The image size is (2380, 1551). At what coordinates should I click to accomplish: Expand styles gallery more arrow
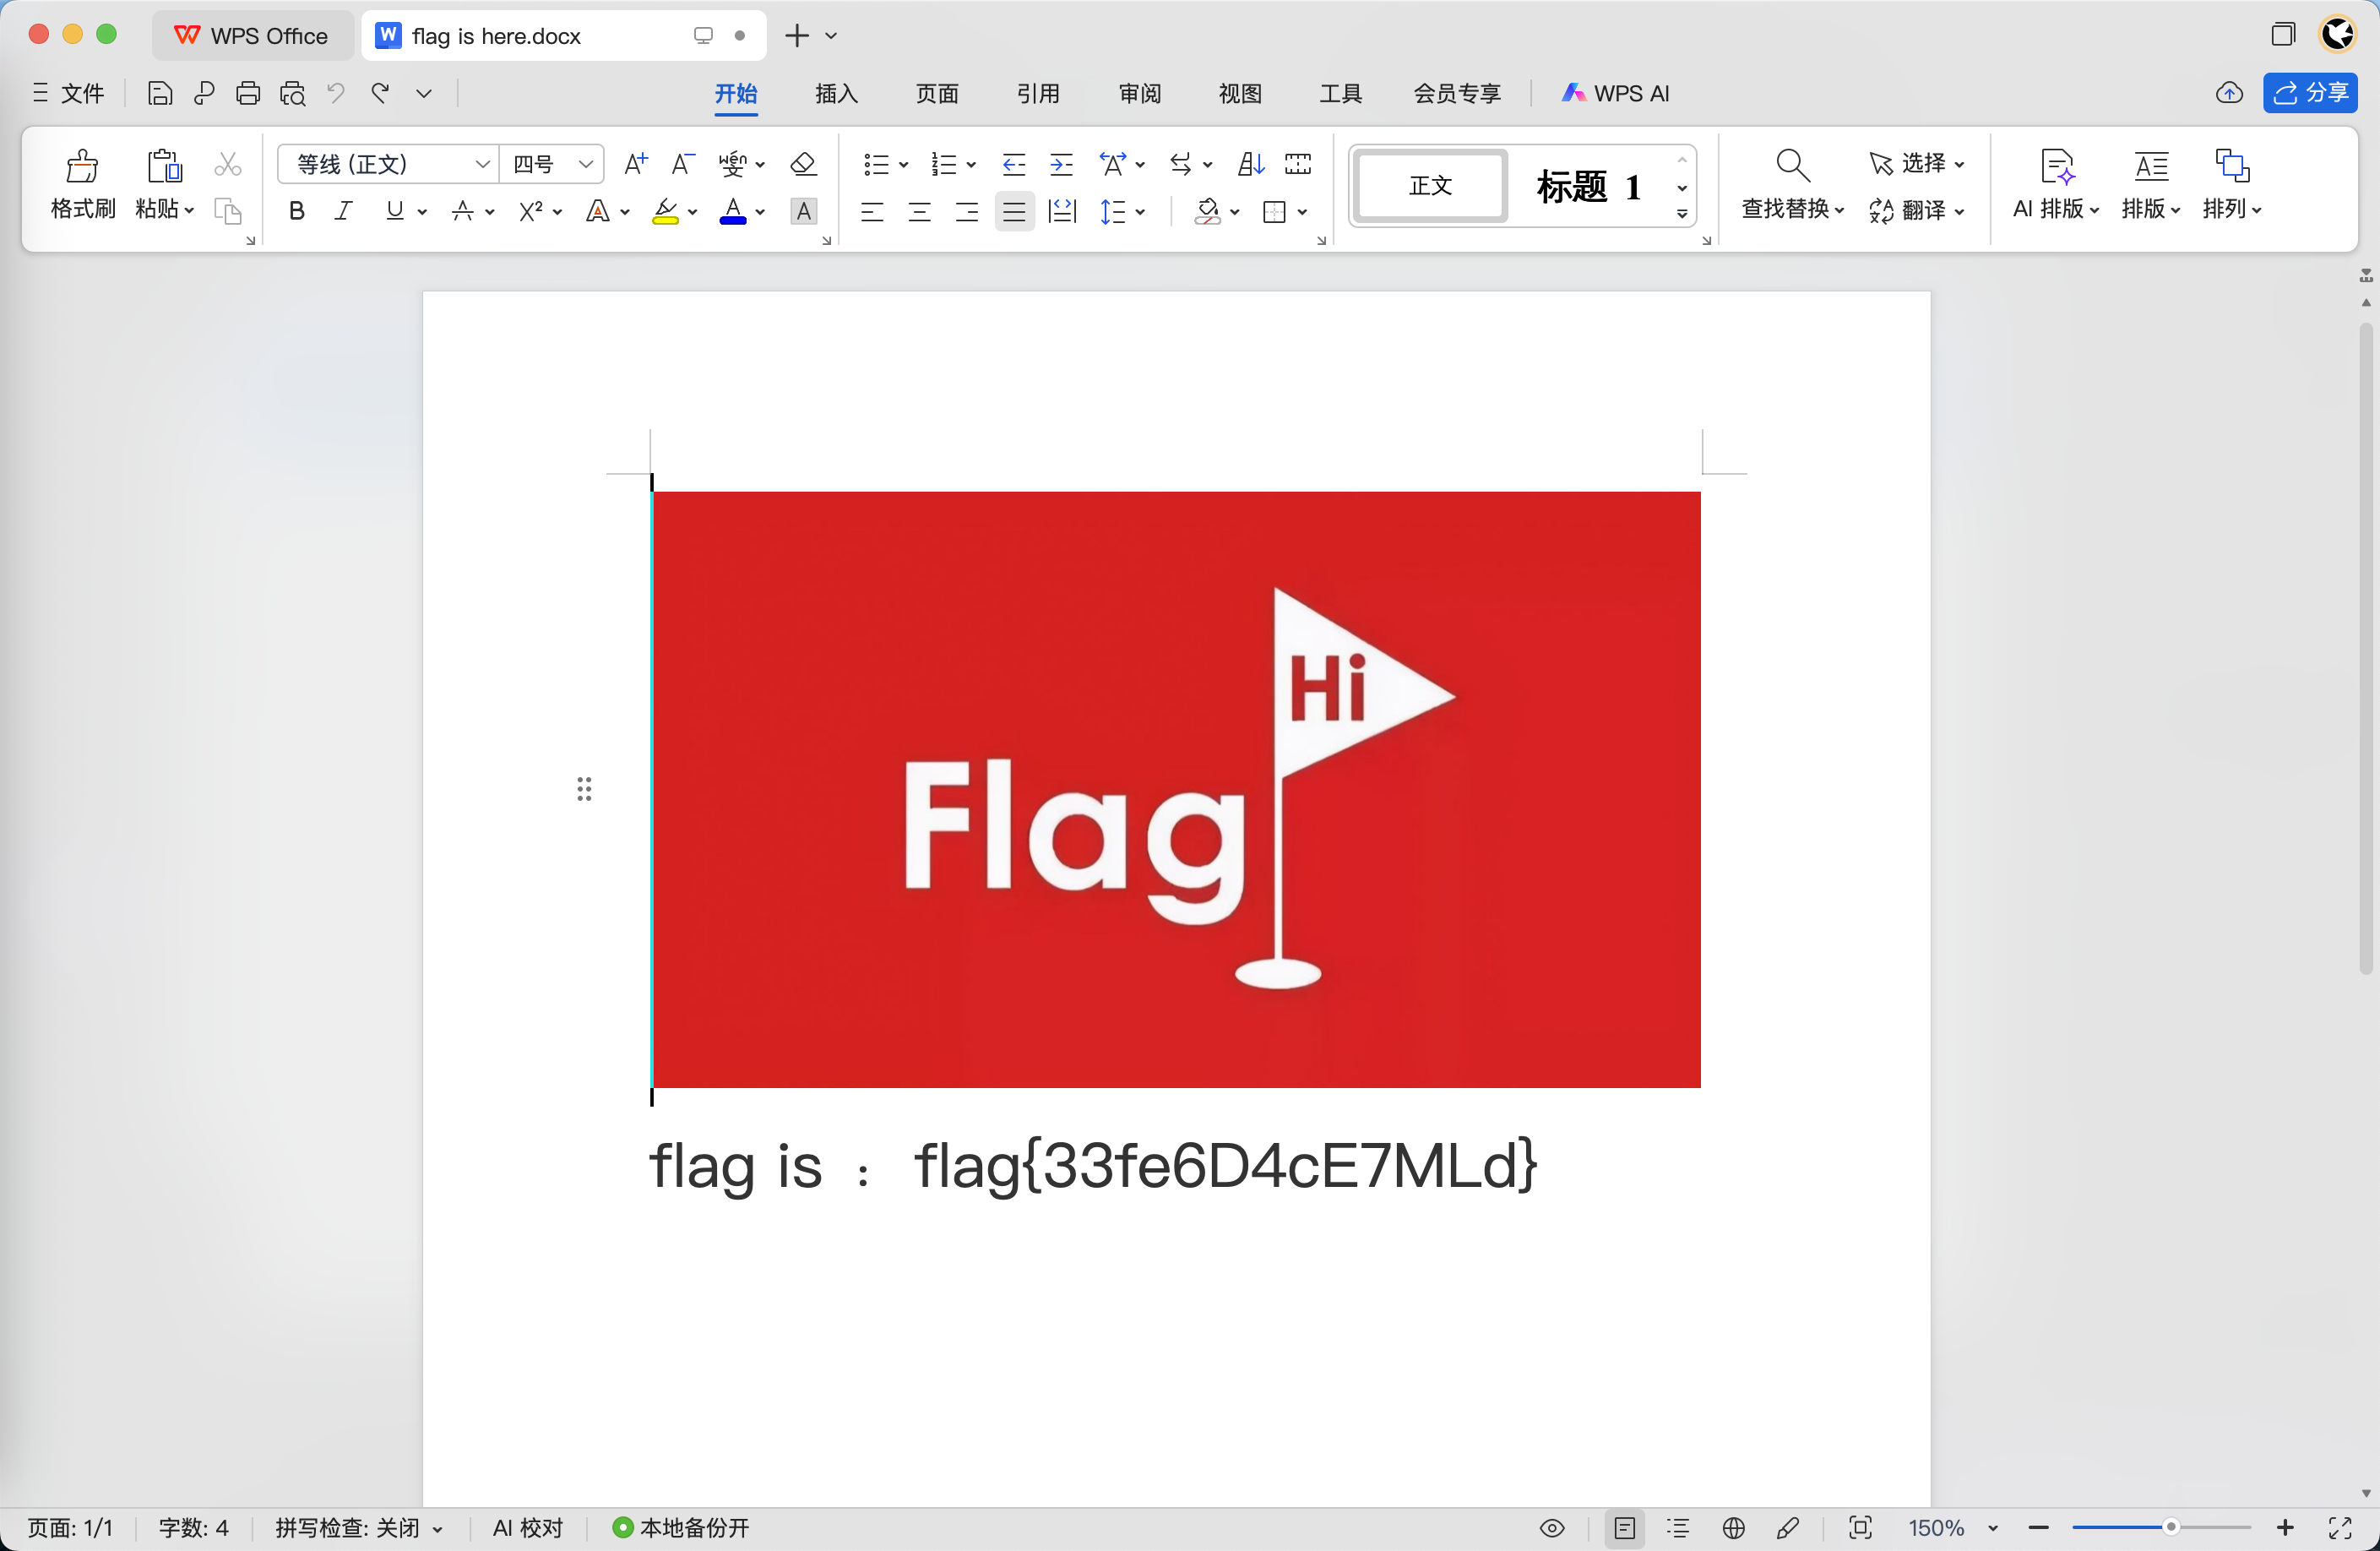(x=1682, y=214)
